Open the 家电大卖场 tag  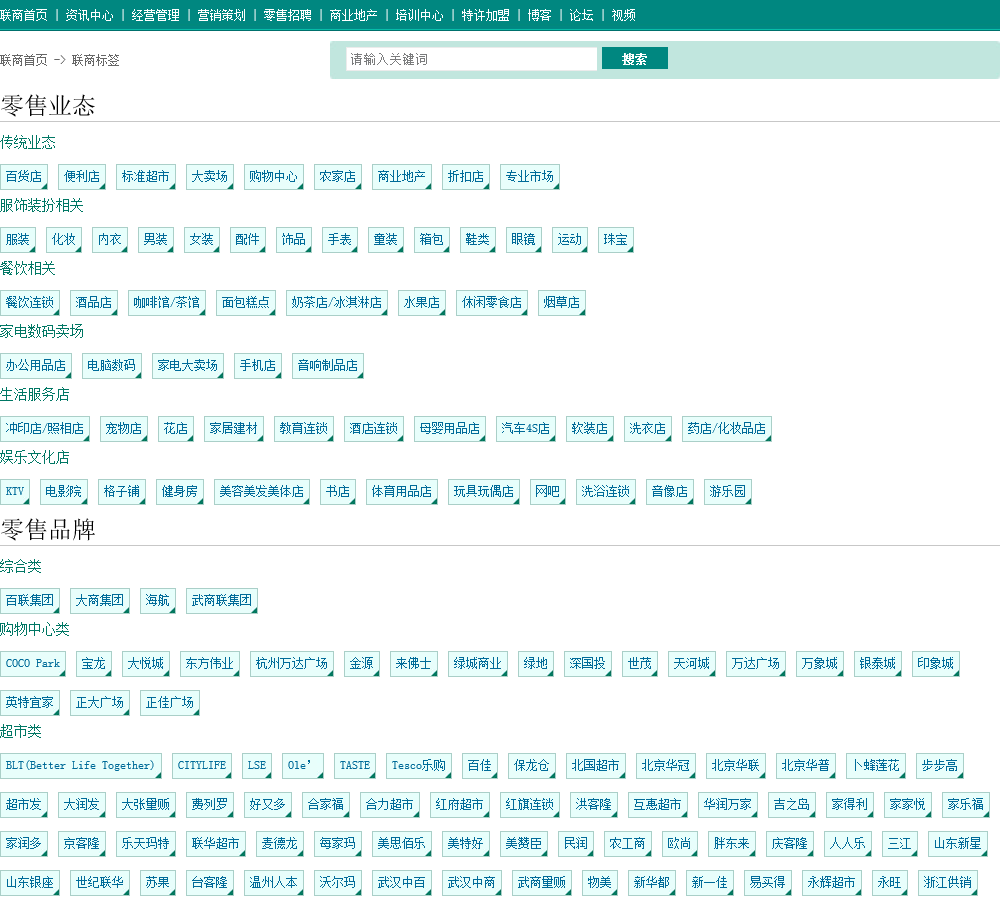pyautogui.click(x=188, y=366)
